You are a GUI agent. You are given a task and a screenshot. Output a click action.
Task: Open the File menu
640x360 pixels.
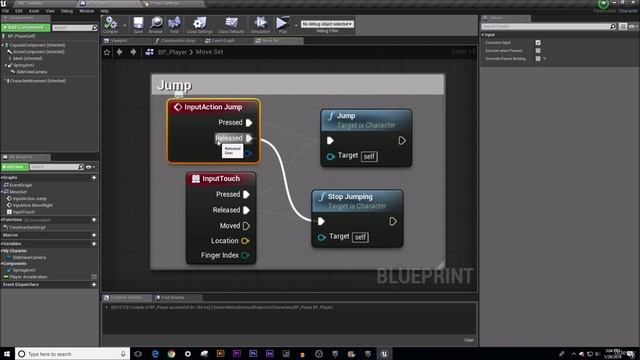click(x=5, y=11)
